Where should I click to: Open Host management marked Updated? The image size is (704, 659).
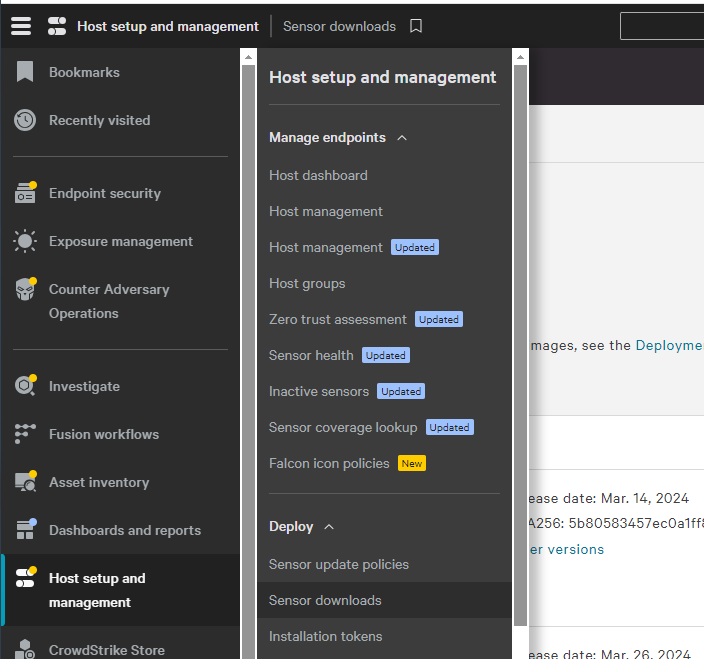tap(326, 247)
